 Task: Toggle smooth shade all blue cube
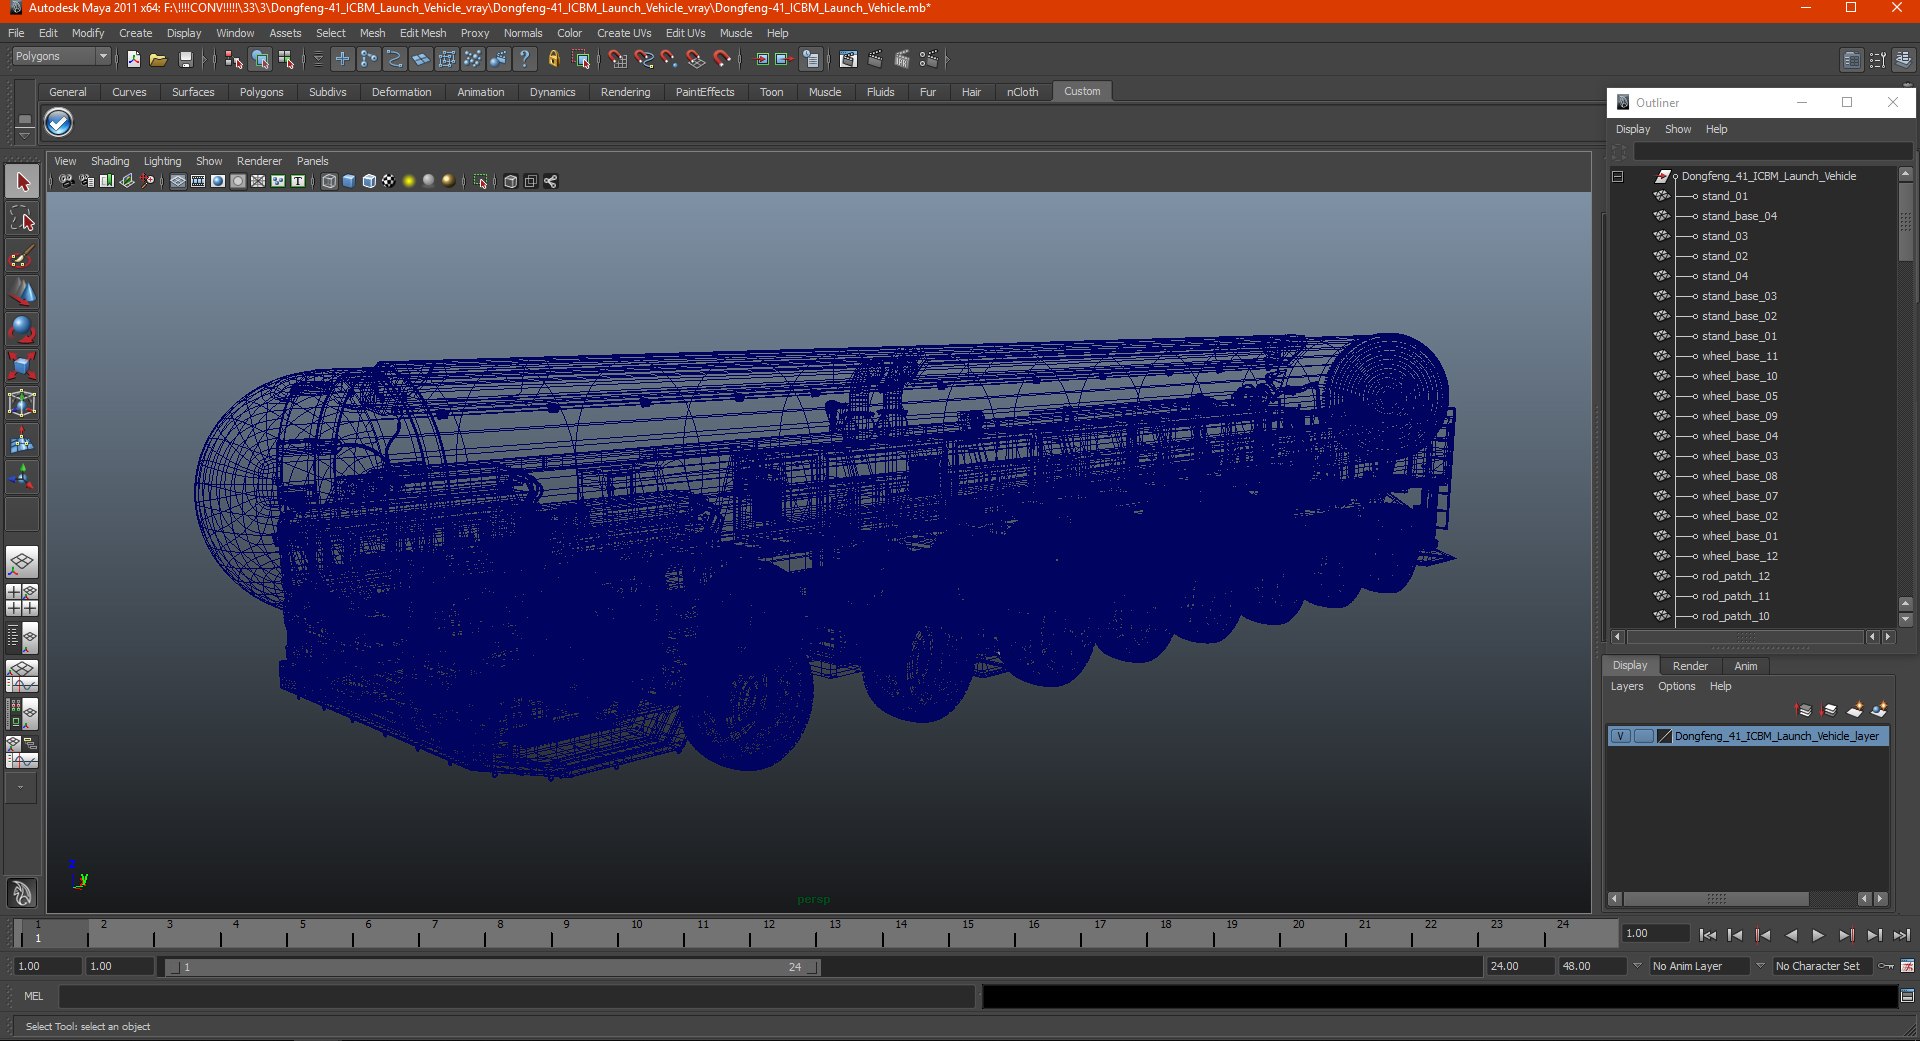coord(349,181)
